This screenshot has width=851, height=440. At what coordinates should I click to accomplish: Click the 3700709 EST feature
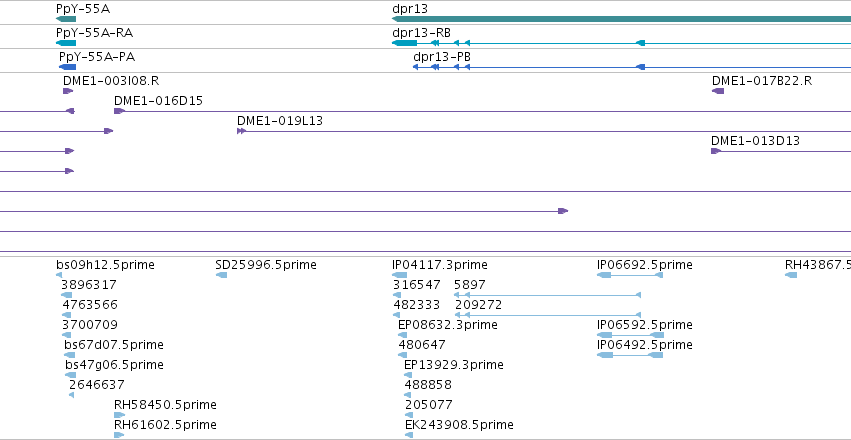(68, 335)
